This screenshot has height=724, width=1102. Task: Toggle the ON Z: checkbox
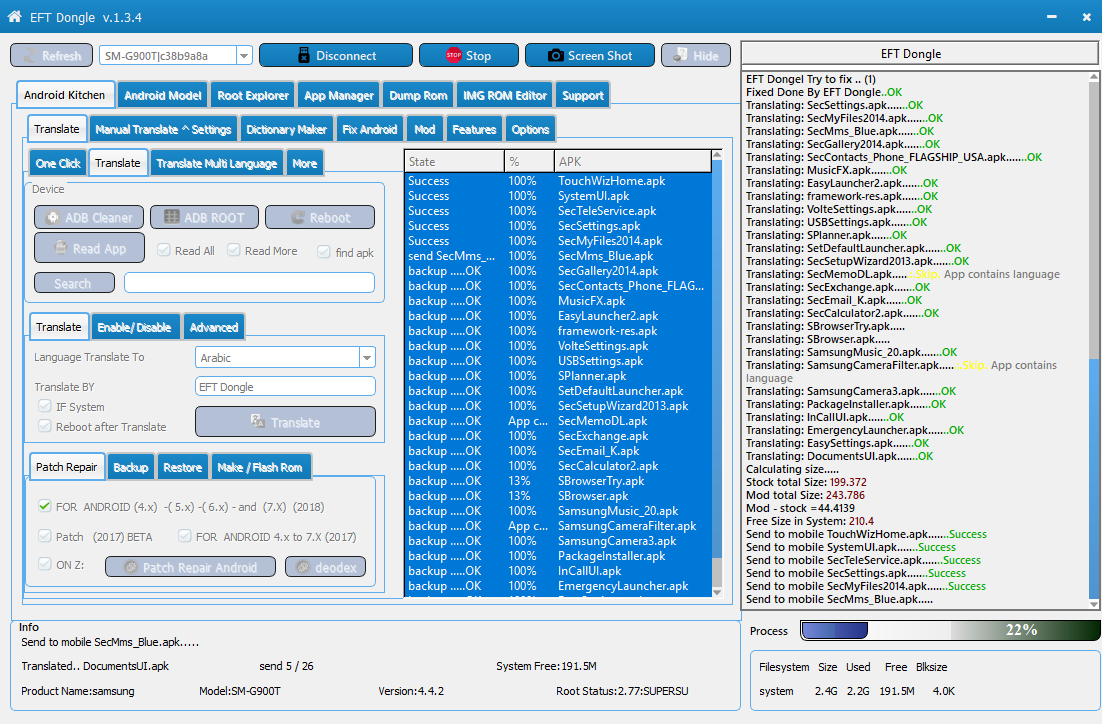click(x=45, y=564)
